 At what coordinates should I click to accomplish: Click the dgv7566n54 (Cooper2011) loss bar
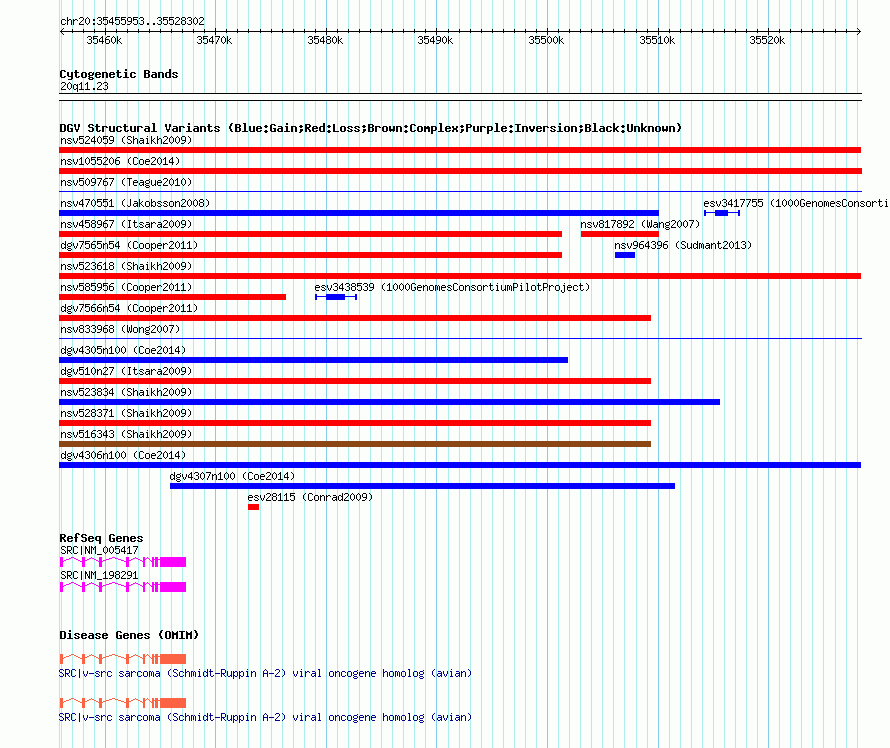[x=355, y=318]
